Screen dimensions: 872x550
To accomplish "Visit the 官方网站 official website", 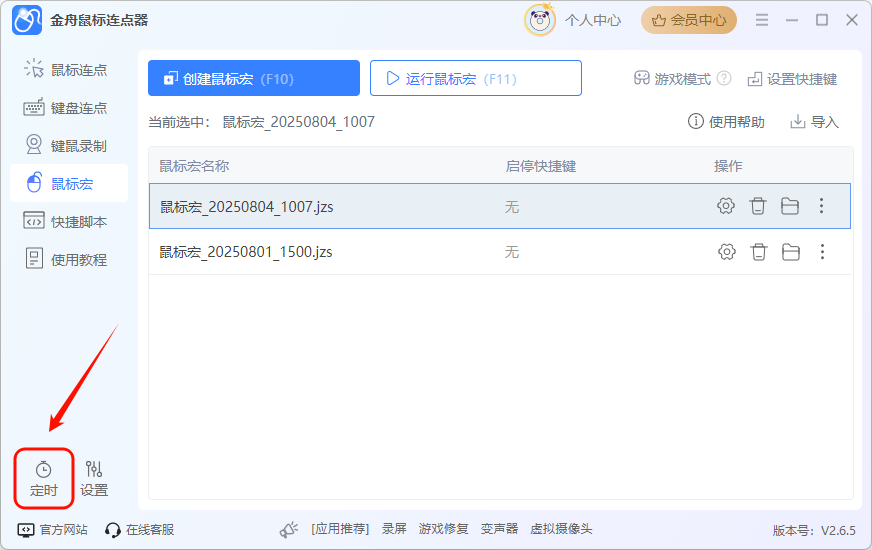I will pyautogui.click(x=53, y=529).
